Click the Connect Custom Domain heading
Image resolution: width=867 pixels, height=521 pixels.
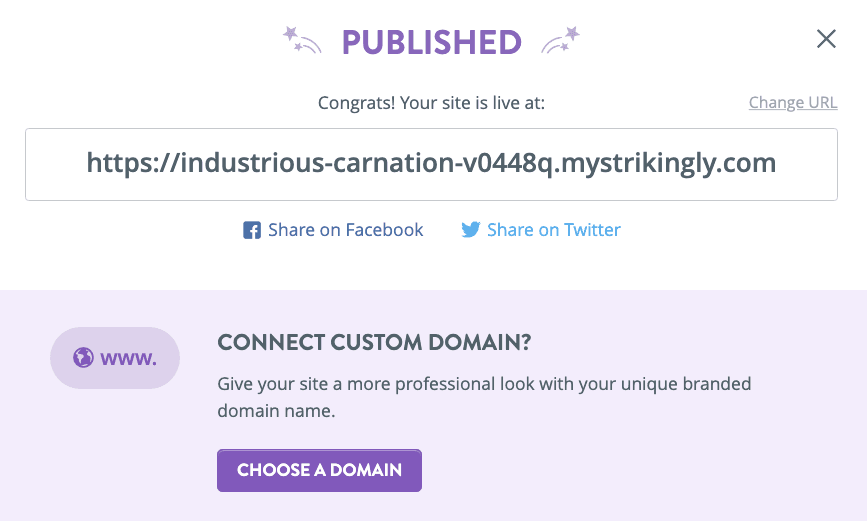point(374,343)
